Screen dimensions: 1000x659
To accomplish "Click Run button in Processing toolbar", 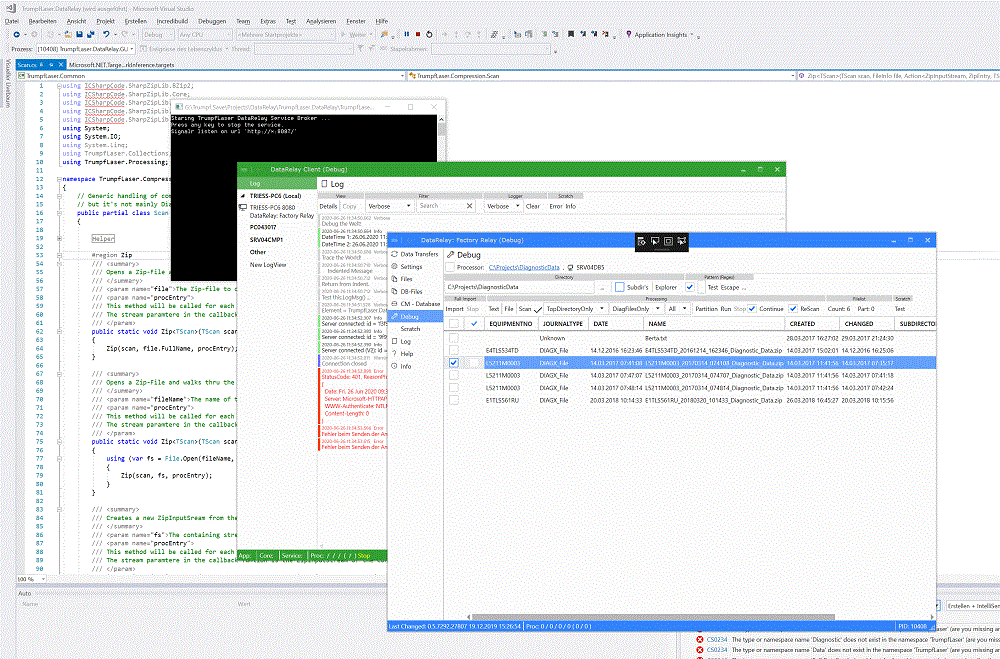I will click(x=726, y=309).
